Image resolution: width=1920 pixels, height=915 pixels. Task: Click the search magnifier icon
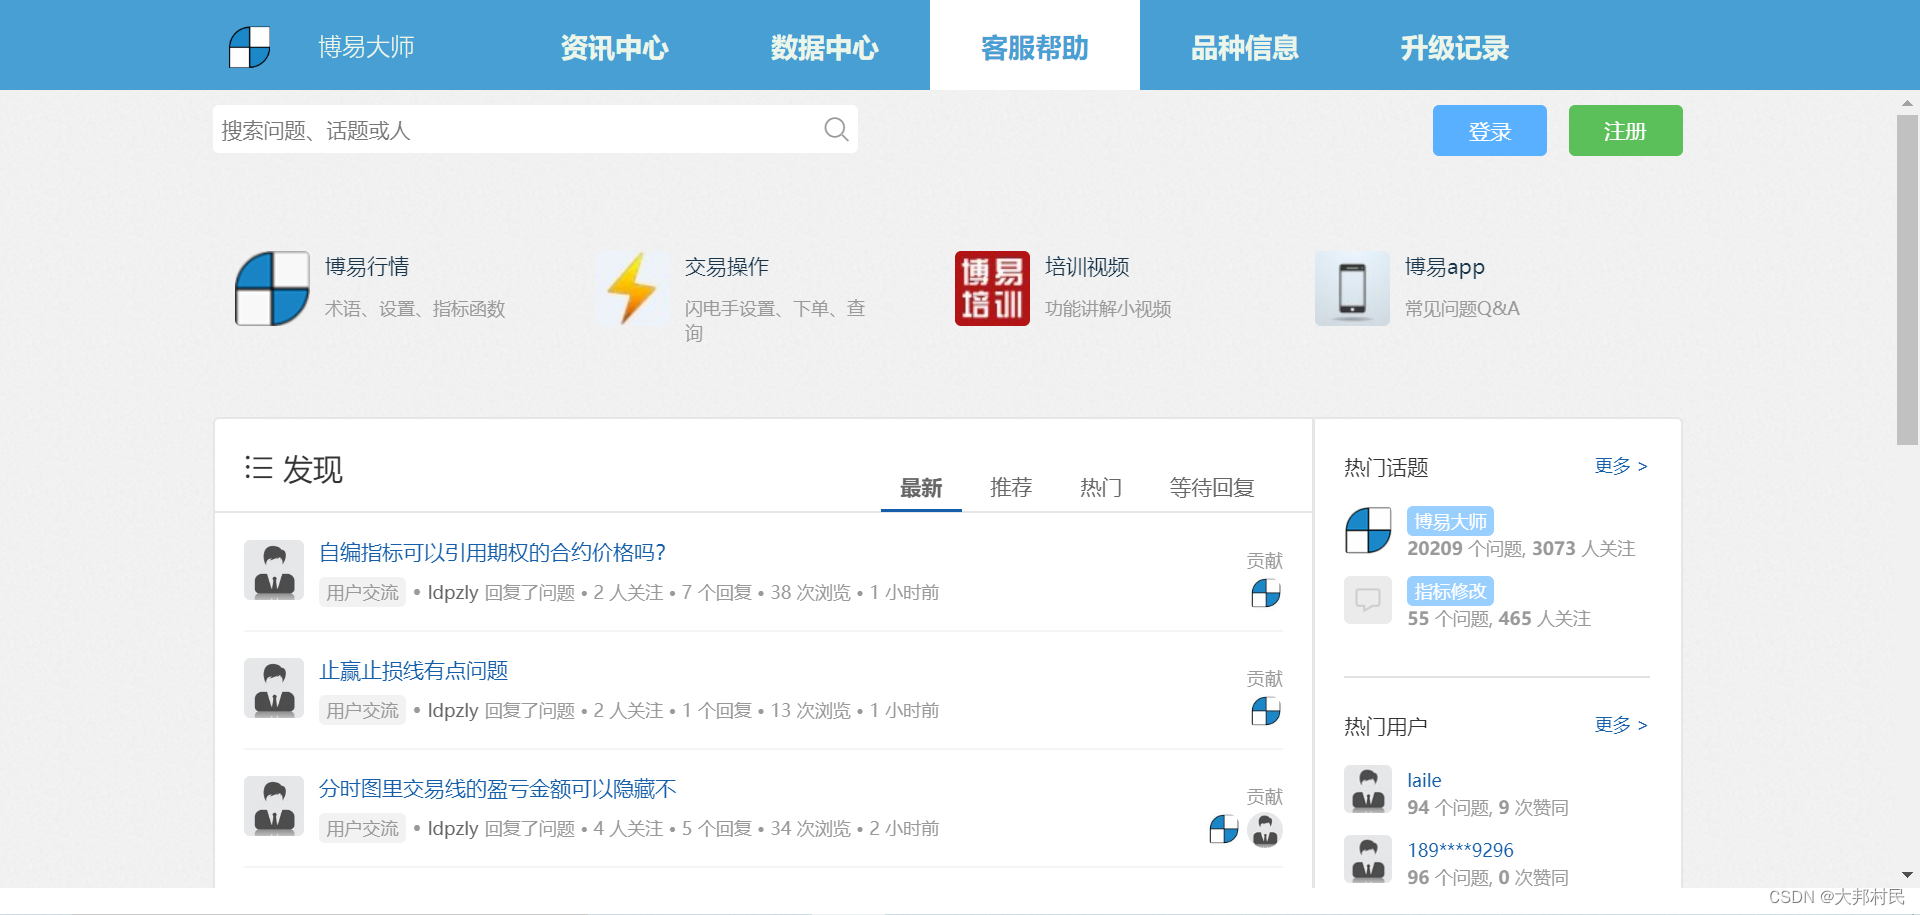(836, 129)
